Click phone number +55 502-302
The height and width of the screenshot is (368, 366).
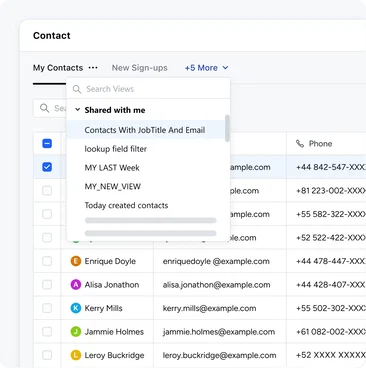(331, 308)
